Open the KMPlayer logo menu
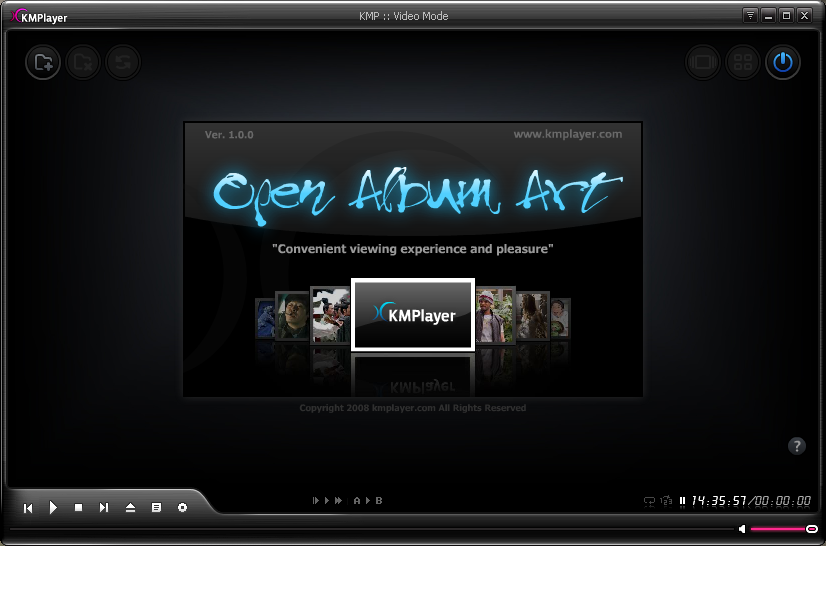The image size is (826, 600). tap(39, 17)
